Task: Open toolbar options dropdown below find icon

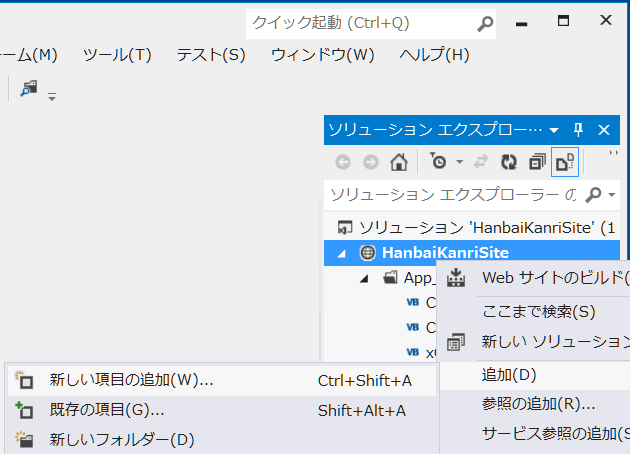Action: click(x=52, y=97)
